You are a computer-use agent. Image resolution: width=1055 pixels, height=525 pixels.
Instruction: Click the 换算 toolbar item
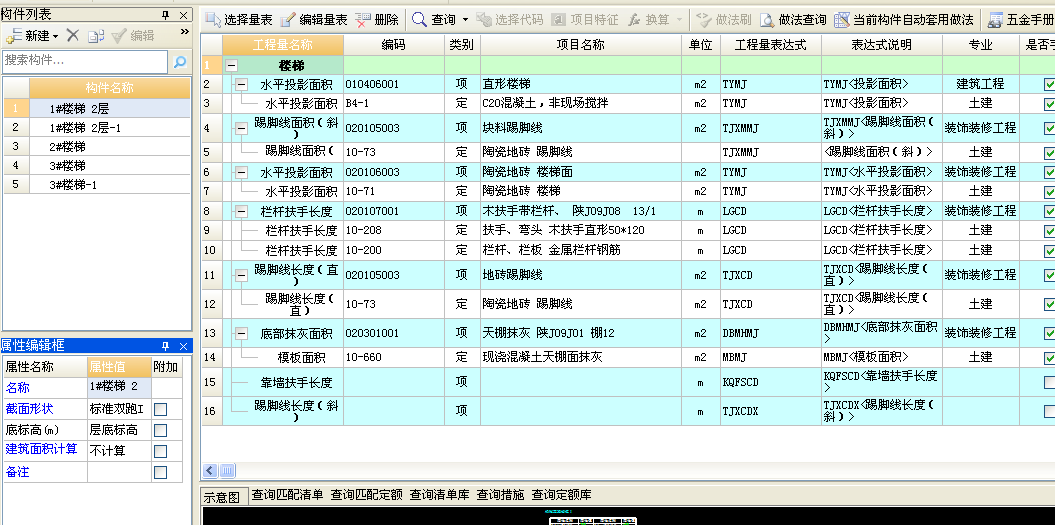click(649, 20)
